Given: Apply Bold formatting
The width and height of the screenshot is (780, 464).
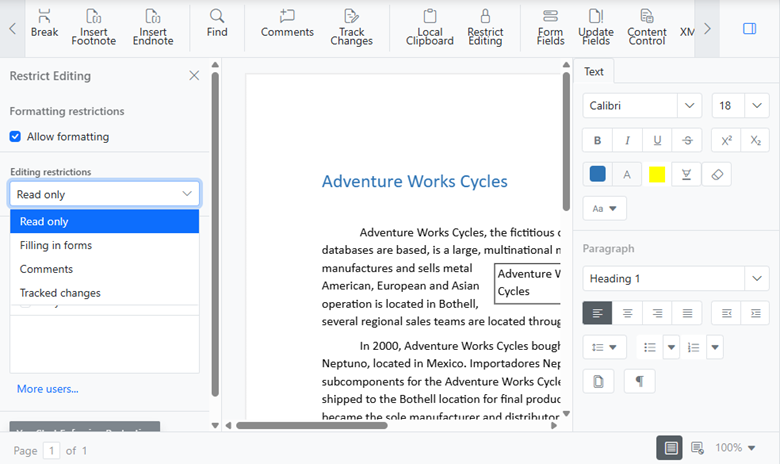Looking at the screenshot, I should coord(597,140).
